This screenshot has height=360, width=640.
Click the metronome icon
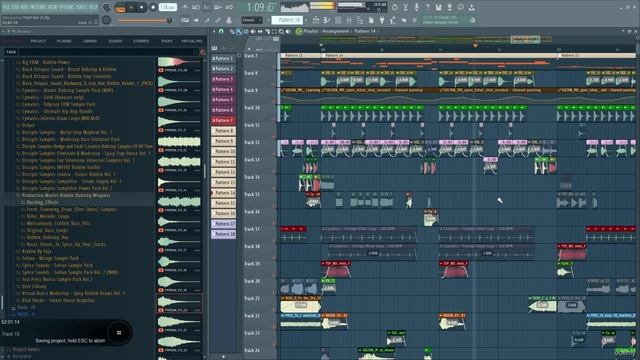(185, 7)
